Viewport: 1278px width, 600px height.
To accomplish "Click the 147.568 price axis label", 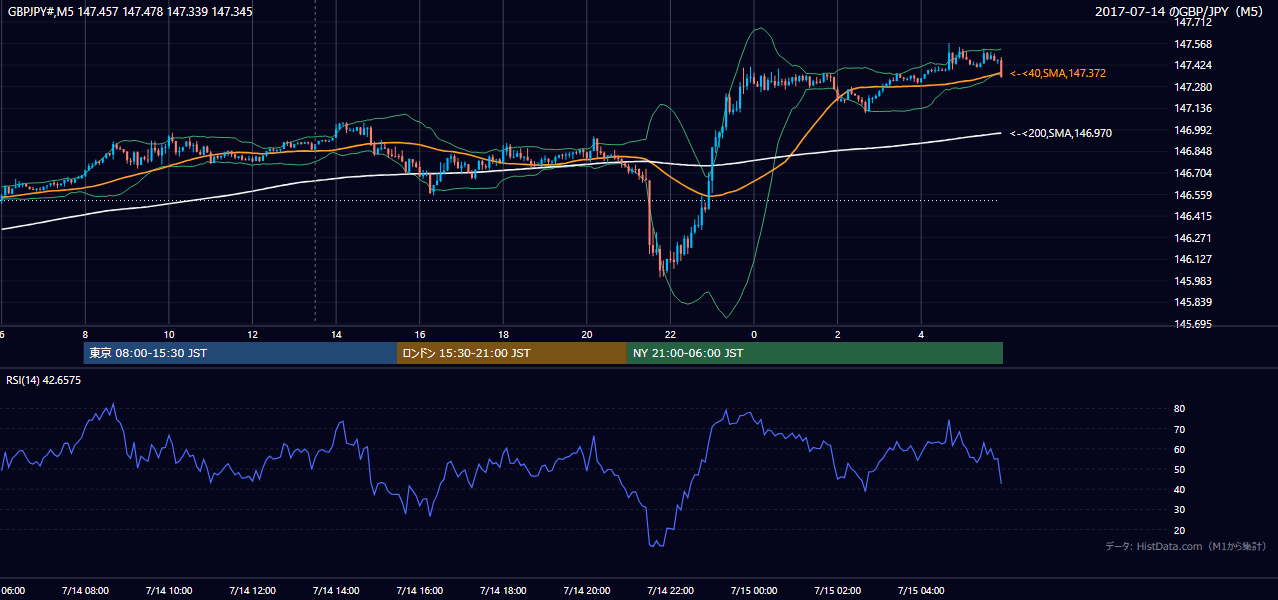I will tap(1192, 44).
